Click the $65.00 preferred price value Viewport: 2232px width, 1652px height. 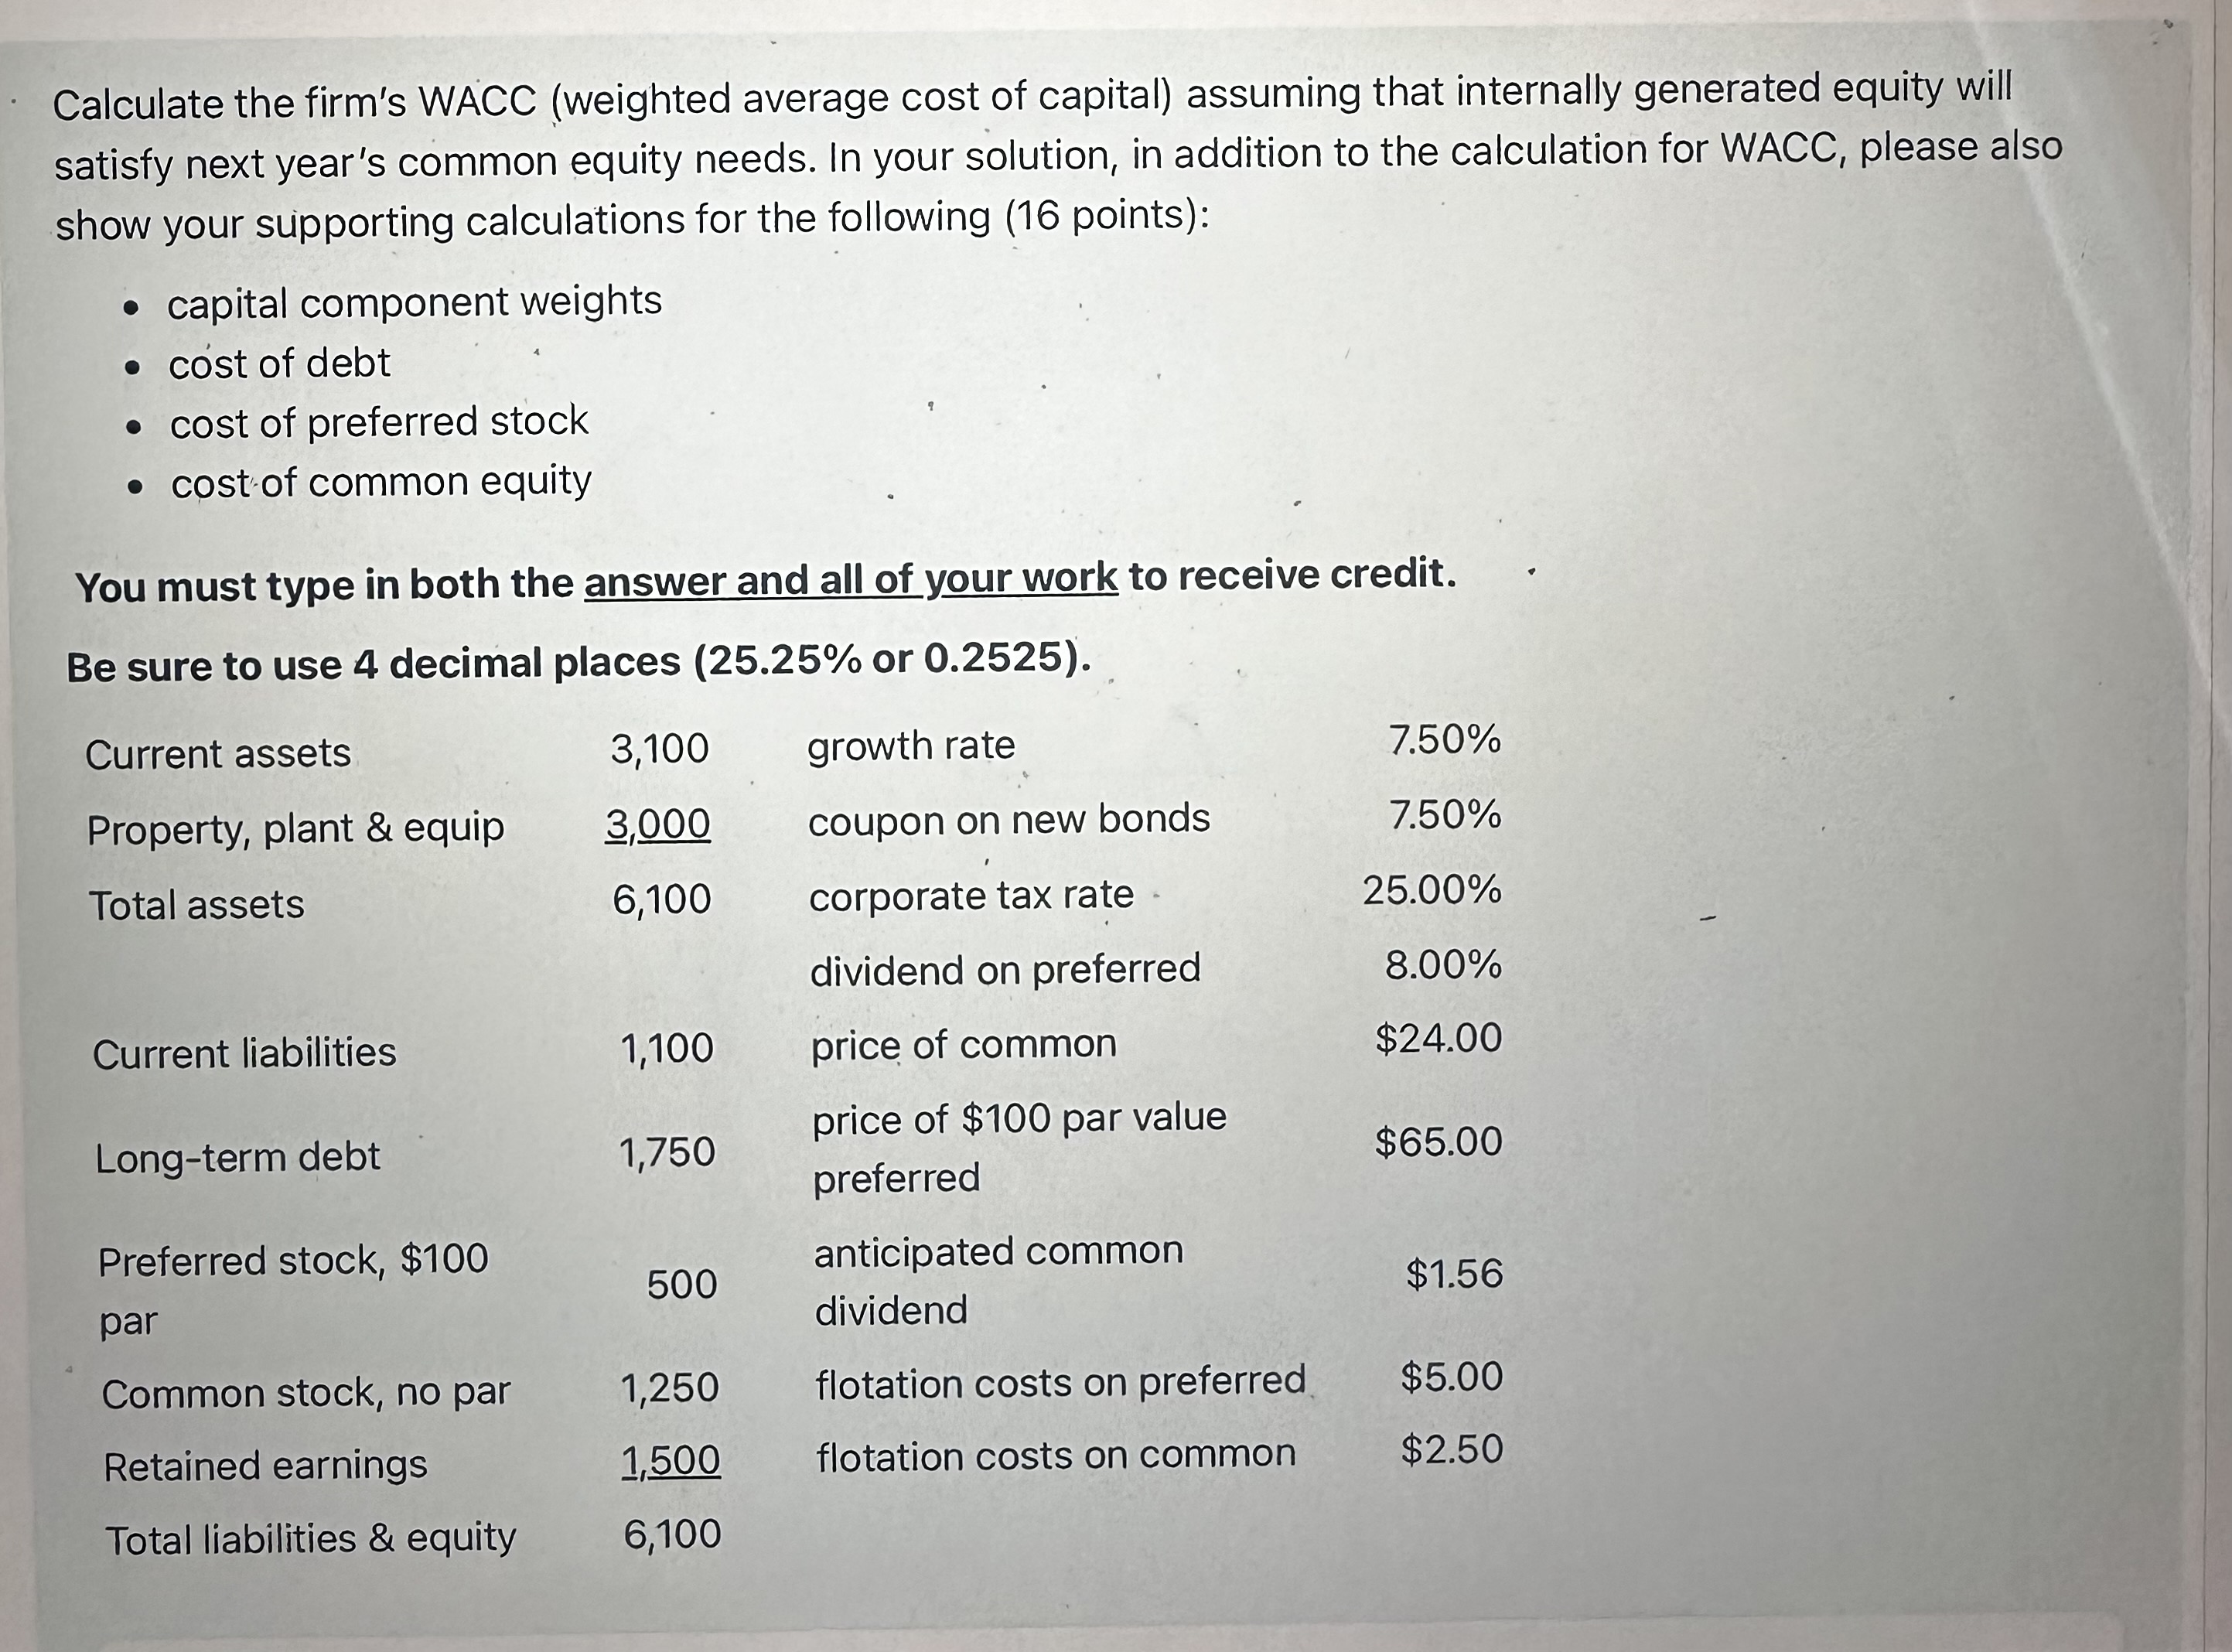(1439, 1142)
